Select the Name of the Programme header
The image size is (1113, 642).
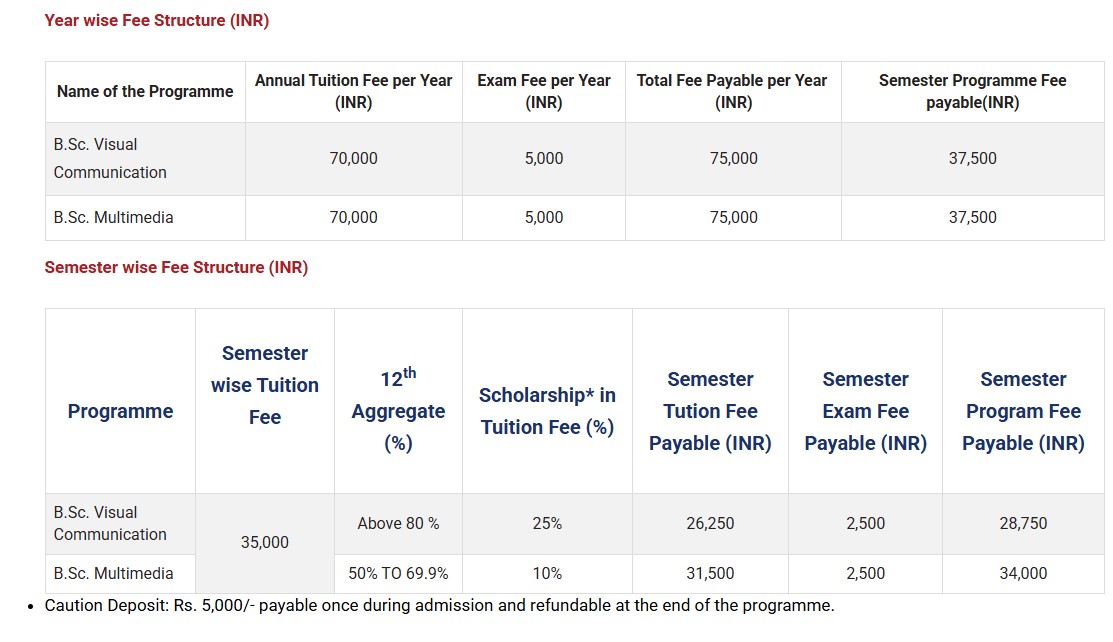click(145, 91)
